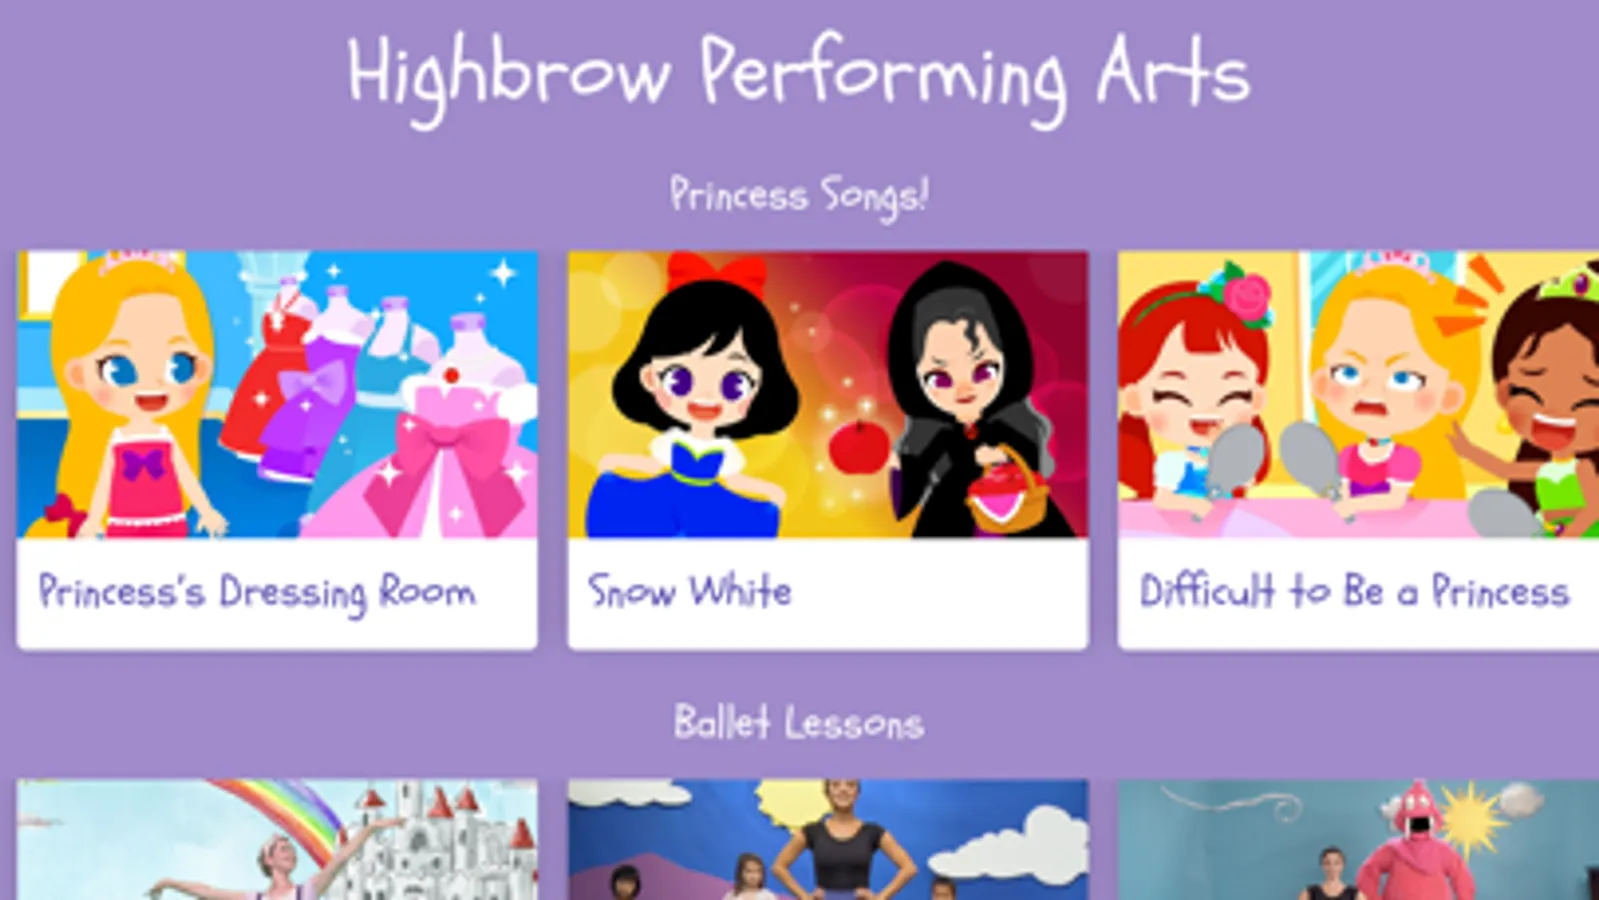Open the Princess's Dressing Room video thumbnail
The height and width of the screenshot is (900, 1599).
click(277, 394)
